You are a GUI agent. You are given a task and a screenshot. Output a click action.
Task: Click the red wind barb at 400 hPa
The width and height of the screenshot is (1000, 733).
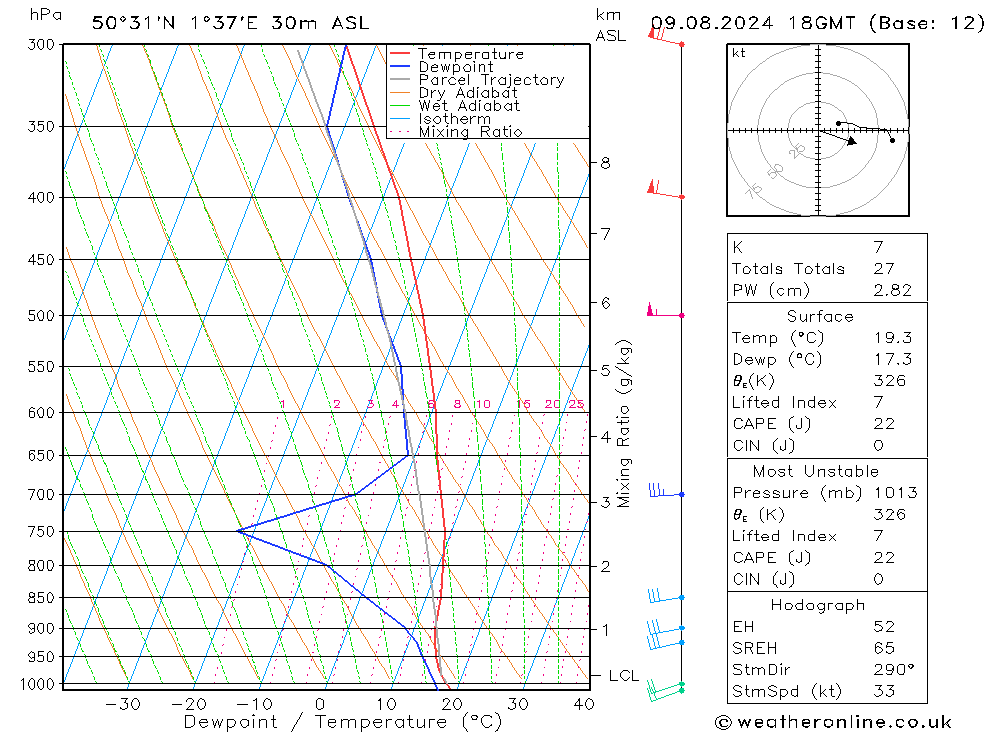pos(666,189)
